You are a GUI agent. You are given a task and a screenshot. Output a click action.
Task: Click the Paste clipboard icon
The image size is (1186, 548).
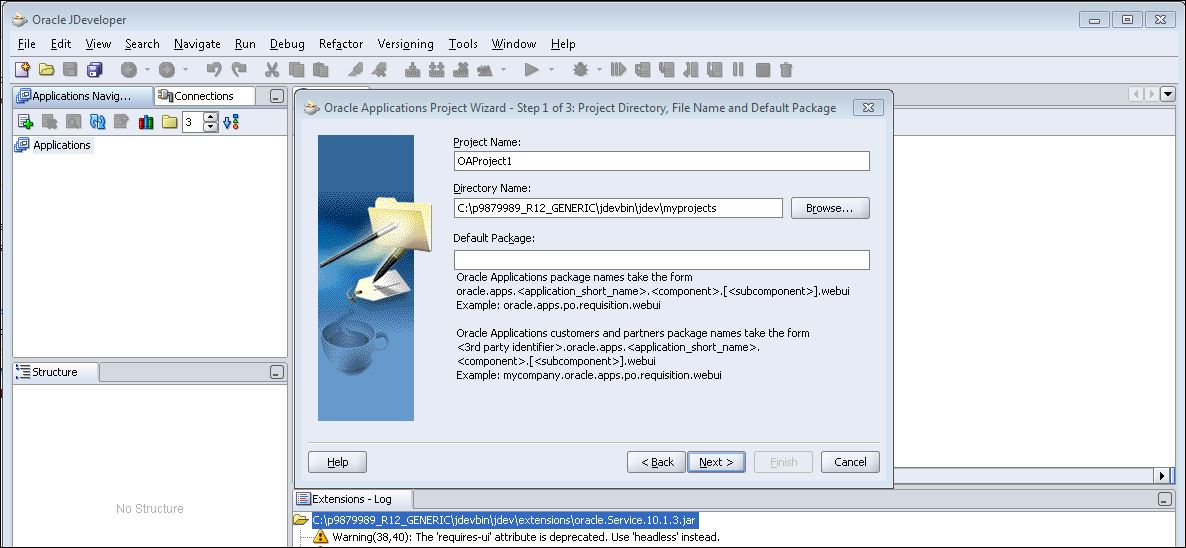(321, 70)
